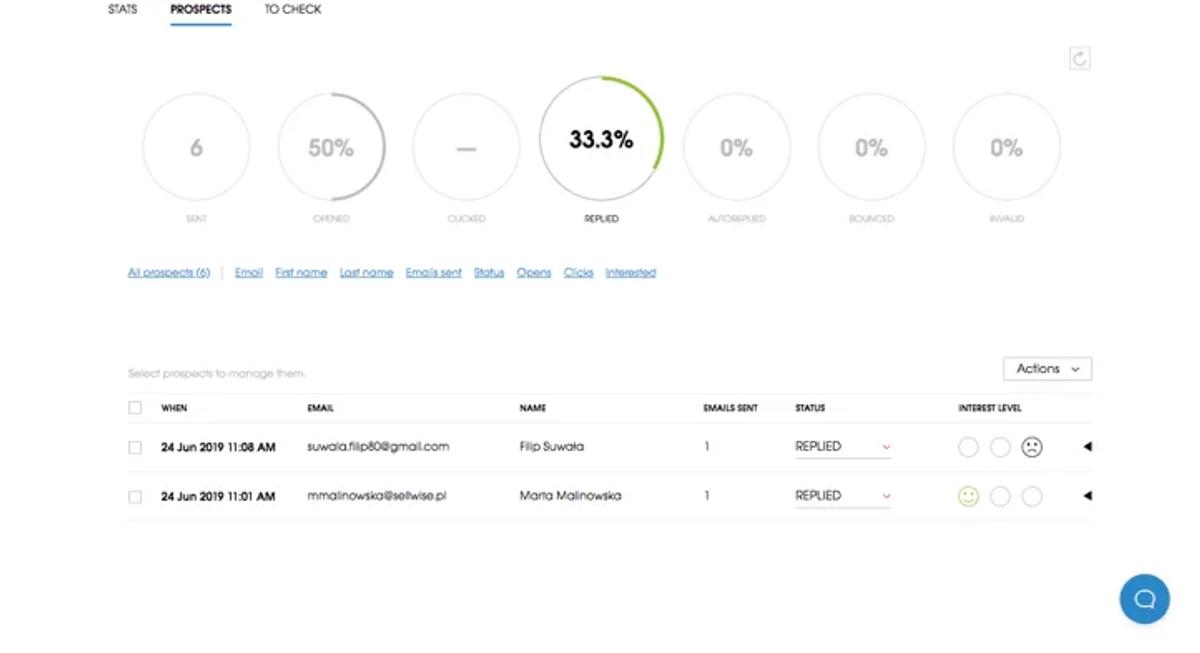Select the Bounced 0% stat circle

(871, 147)
